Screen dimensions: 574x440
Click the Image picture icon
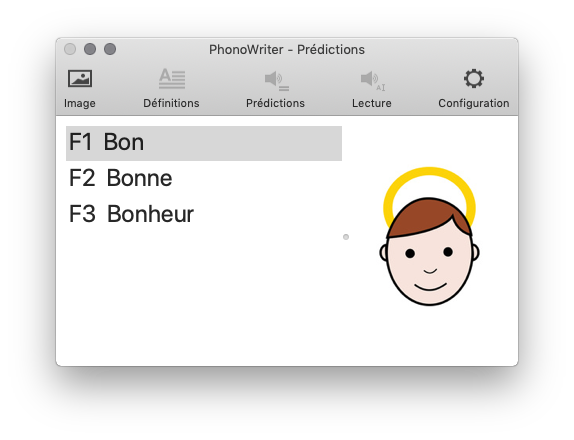point(80,78)
